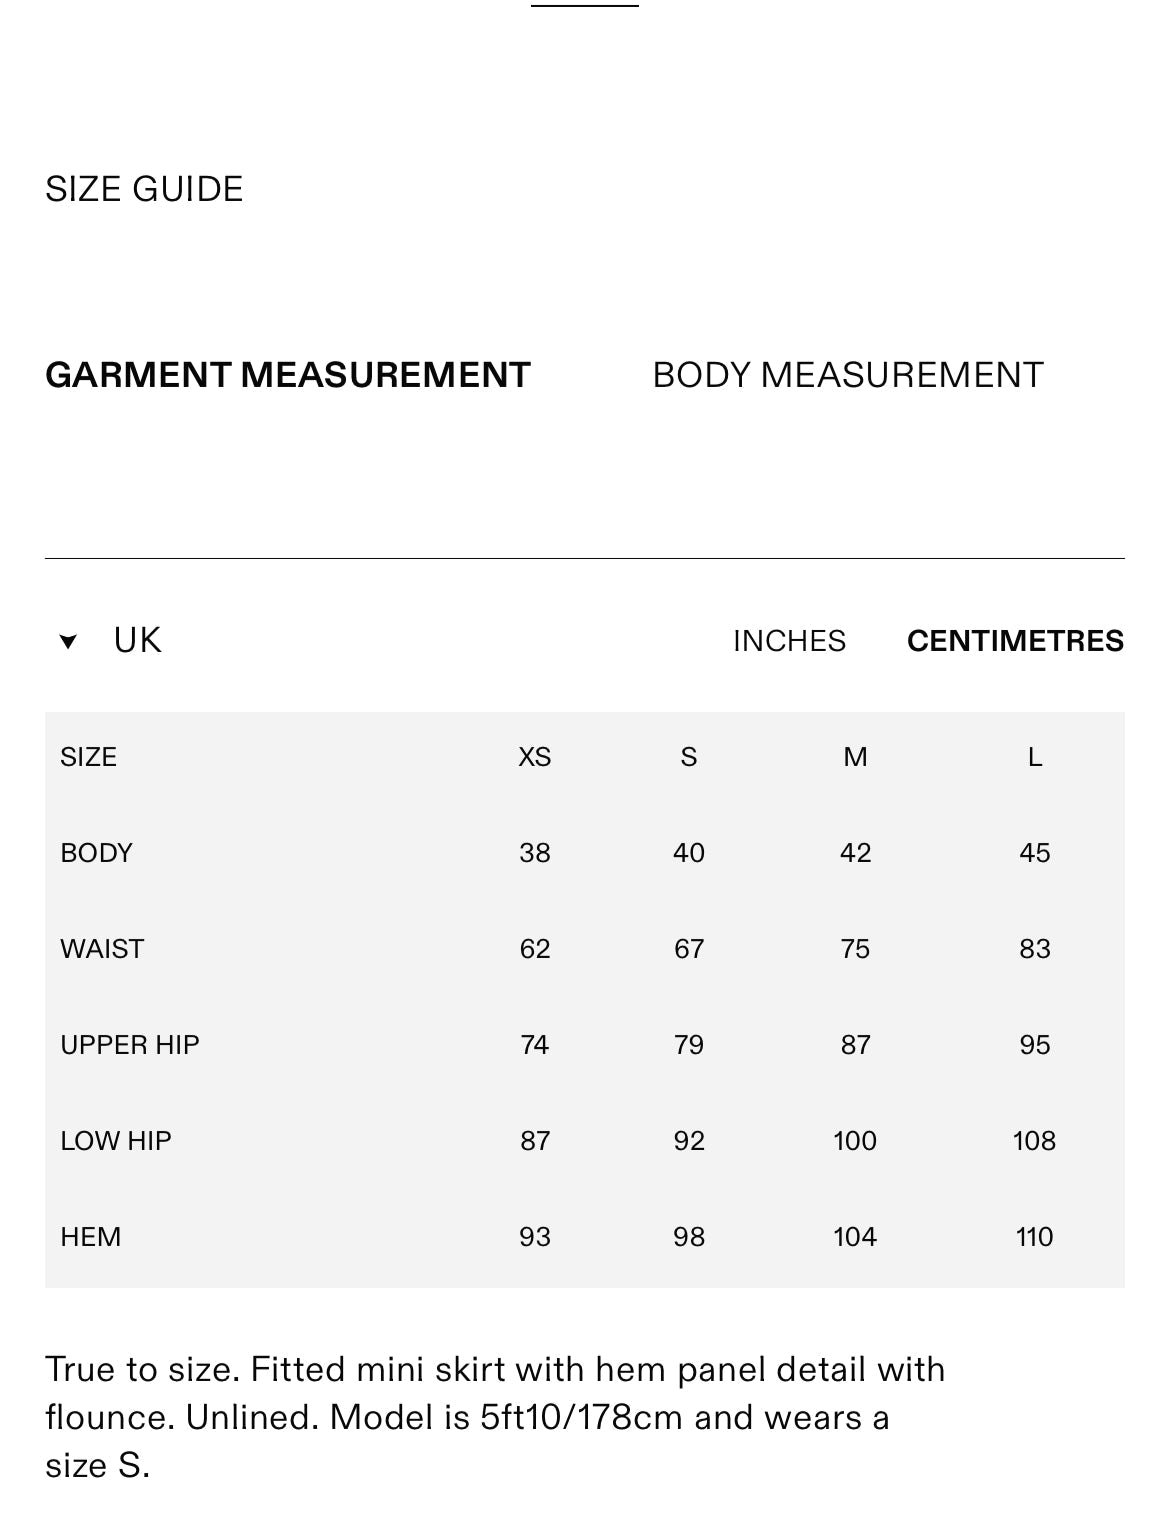Click the LOW HIP row label

pyautogui.click(x=116, y=1141)
